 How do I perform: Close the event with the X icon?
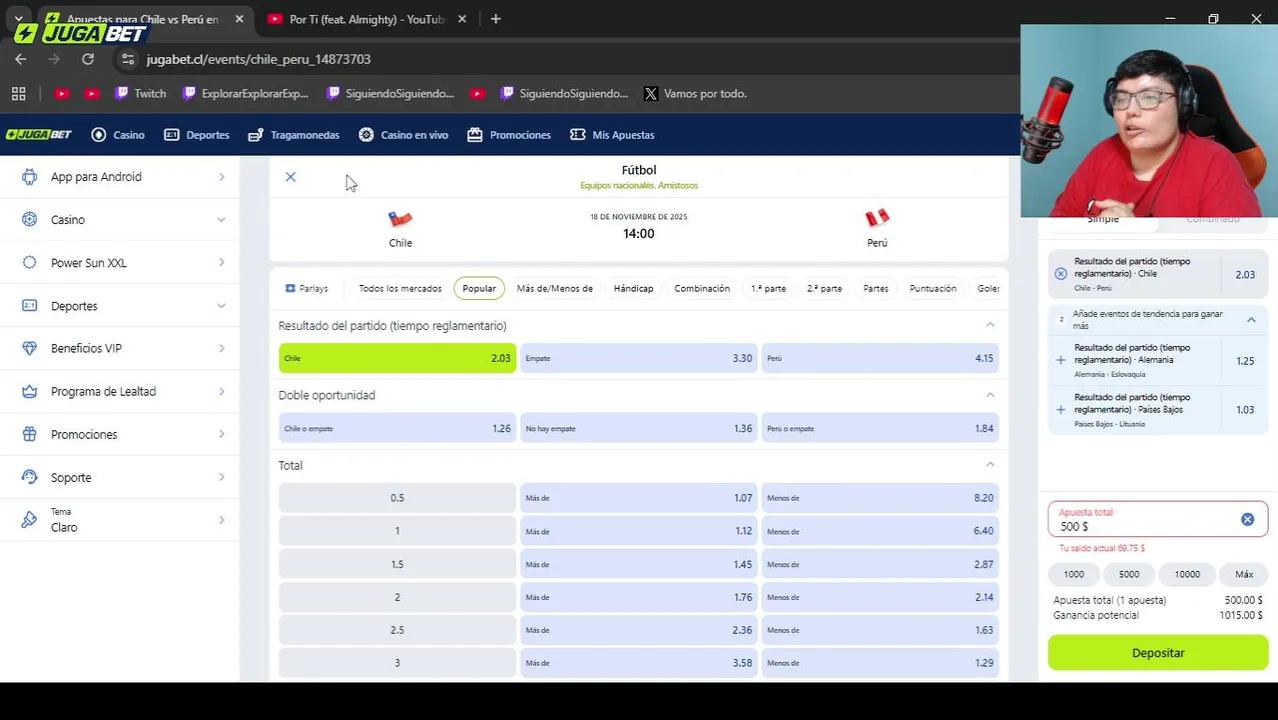(x=290, y=177)
